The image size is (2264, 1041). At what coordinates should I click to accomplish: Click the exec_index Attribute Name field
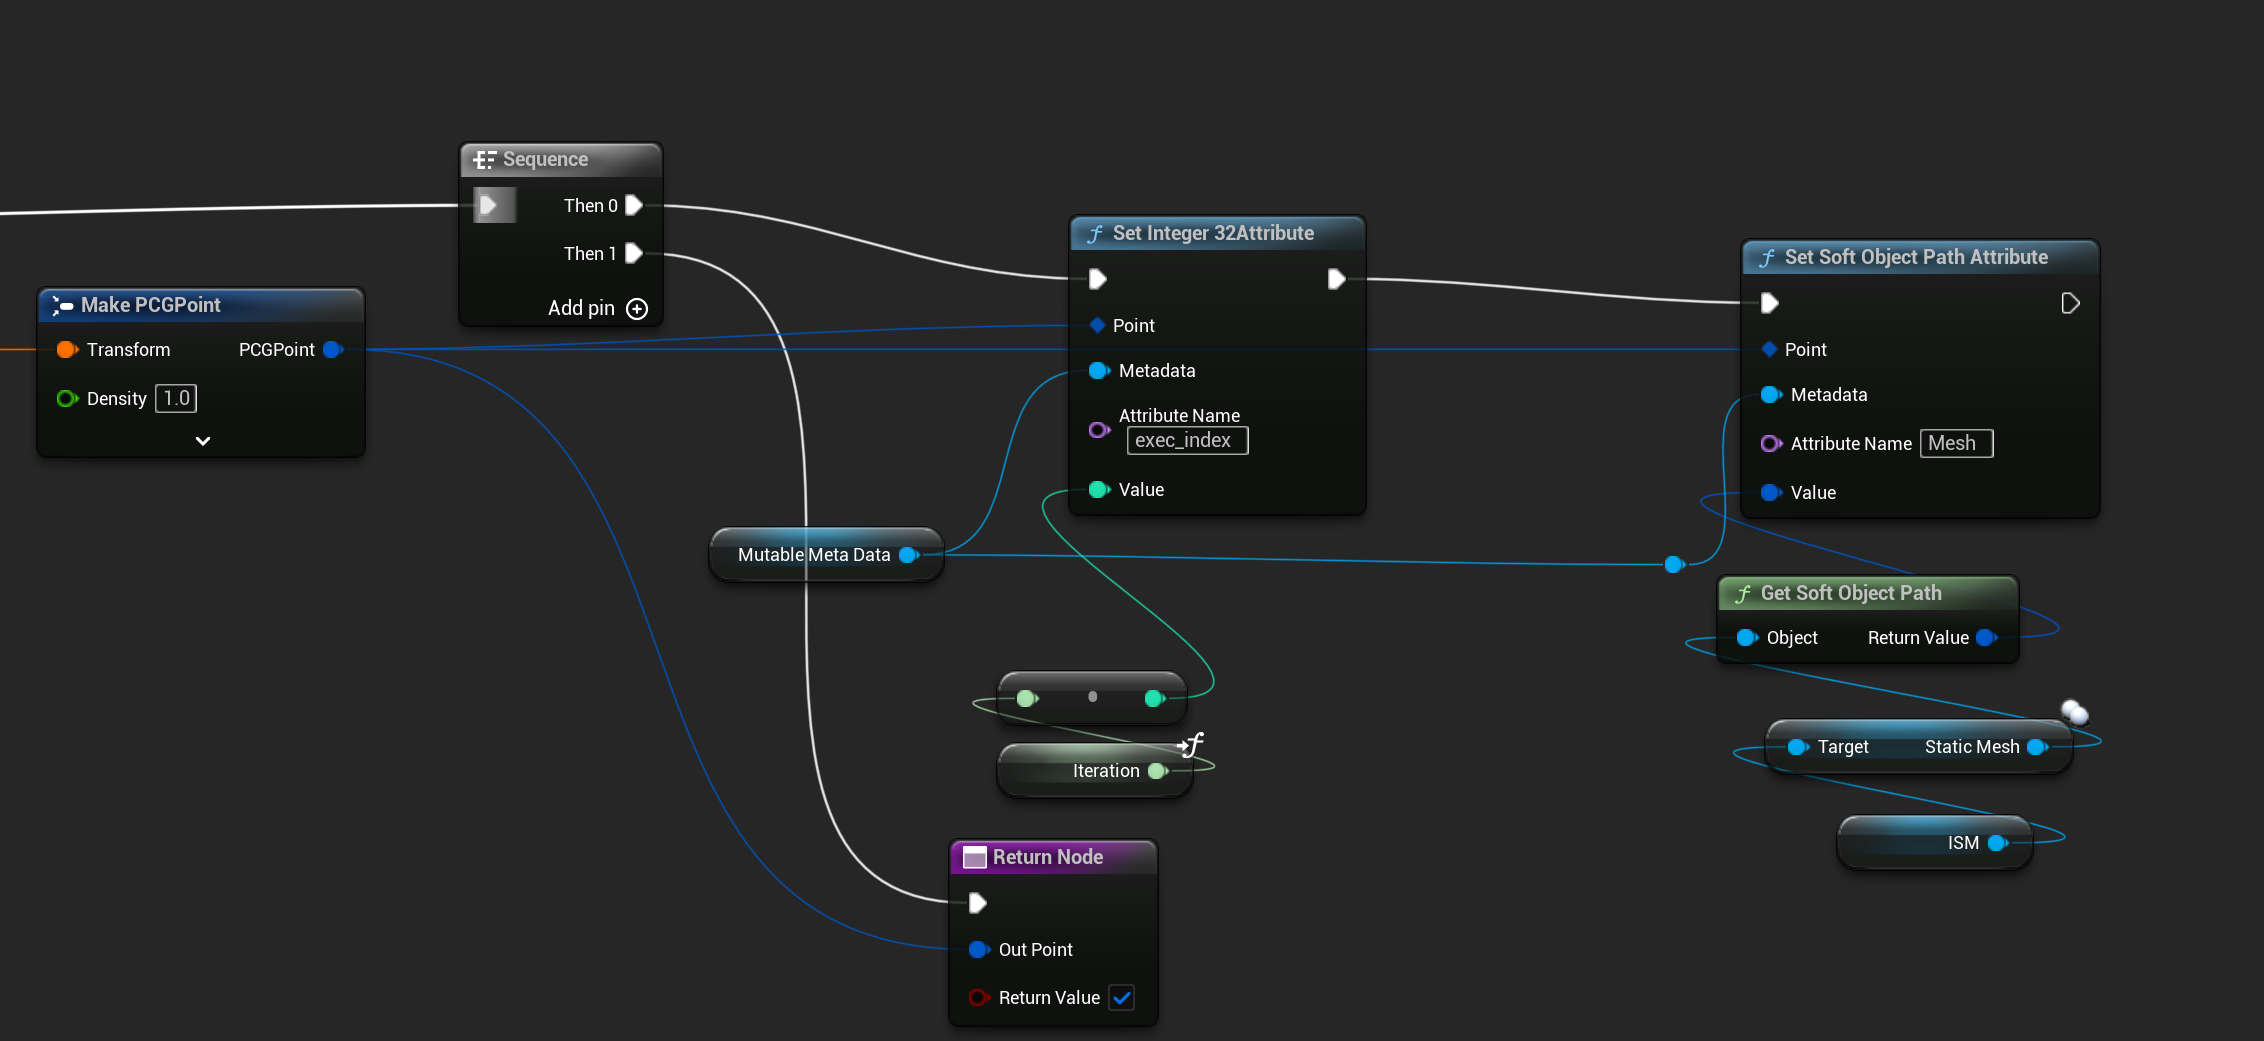(x=1187, y=440)
